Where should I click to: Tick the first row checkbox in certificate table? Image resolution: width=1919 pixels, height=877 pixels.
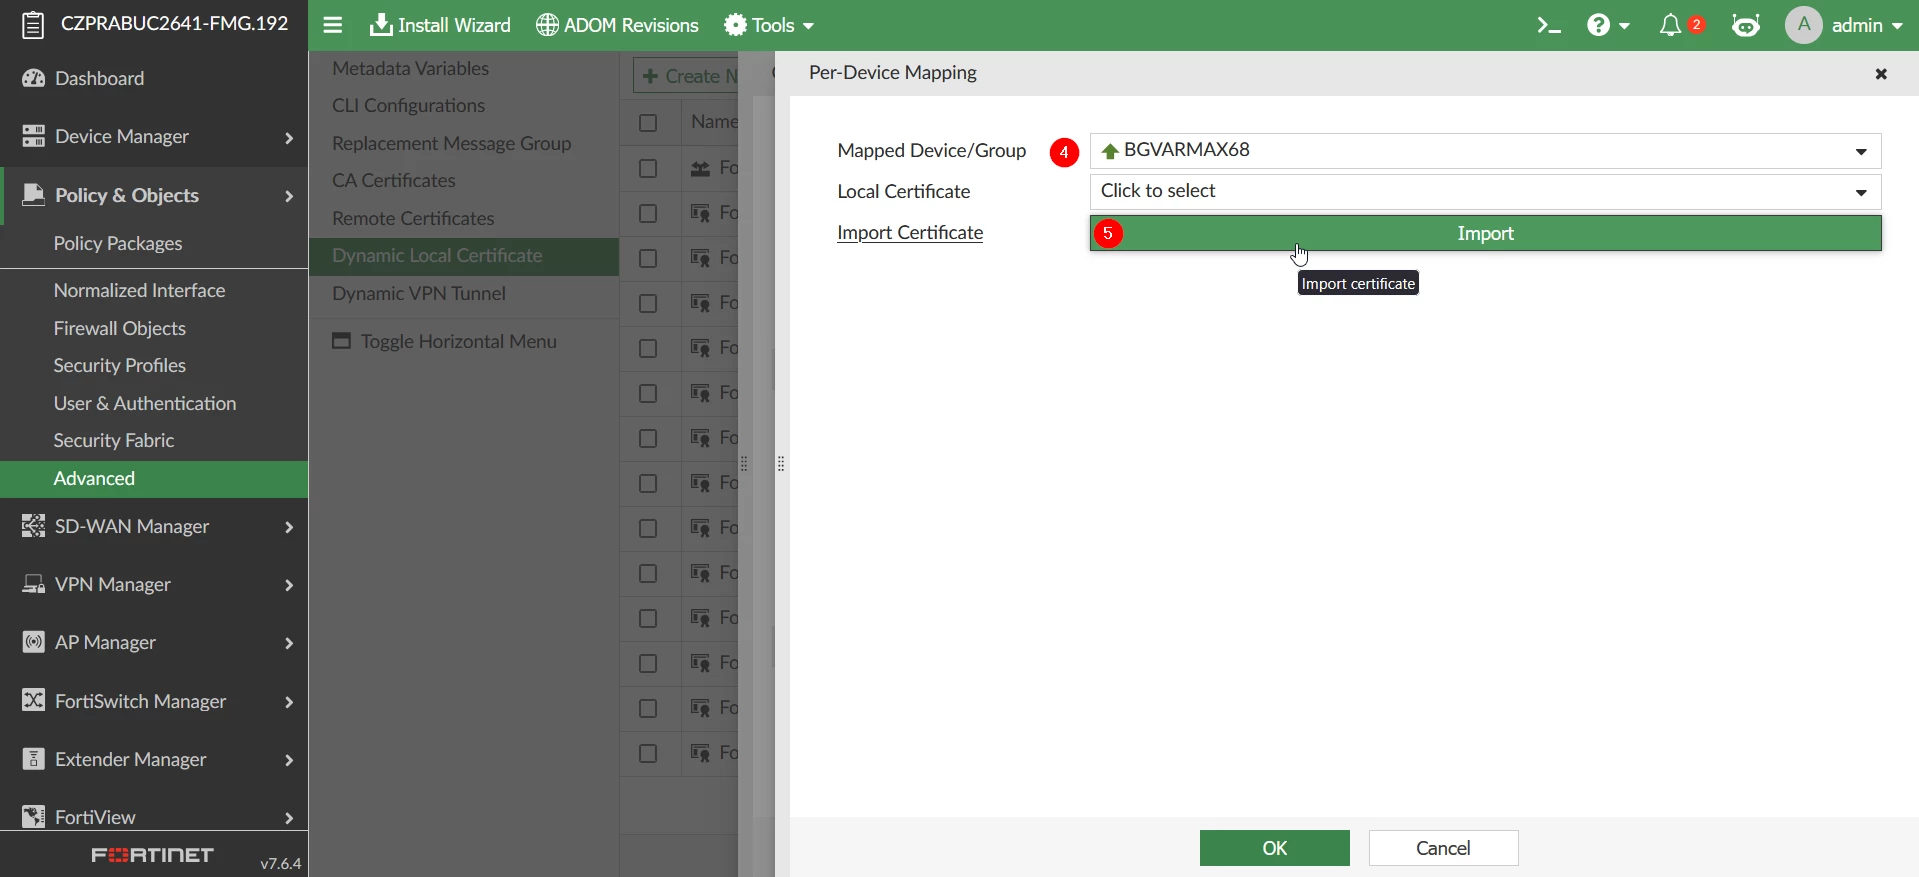point(648,169)
